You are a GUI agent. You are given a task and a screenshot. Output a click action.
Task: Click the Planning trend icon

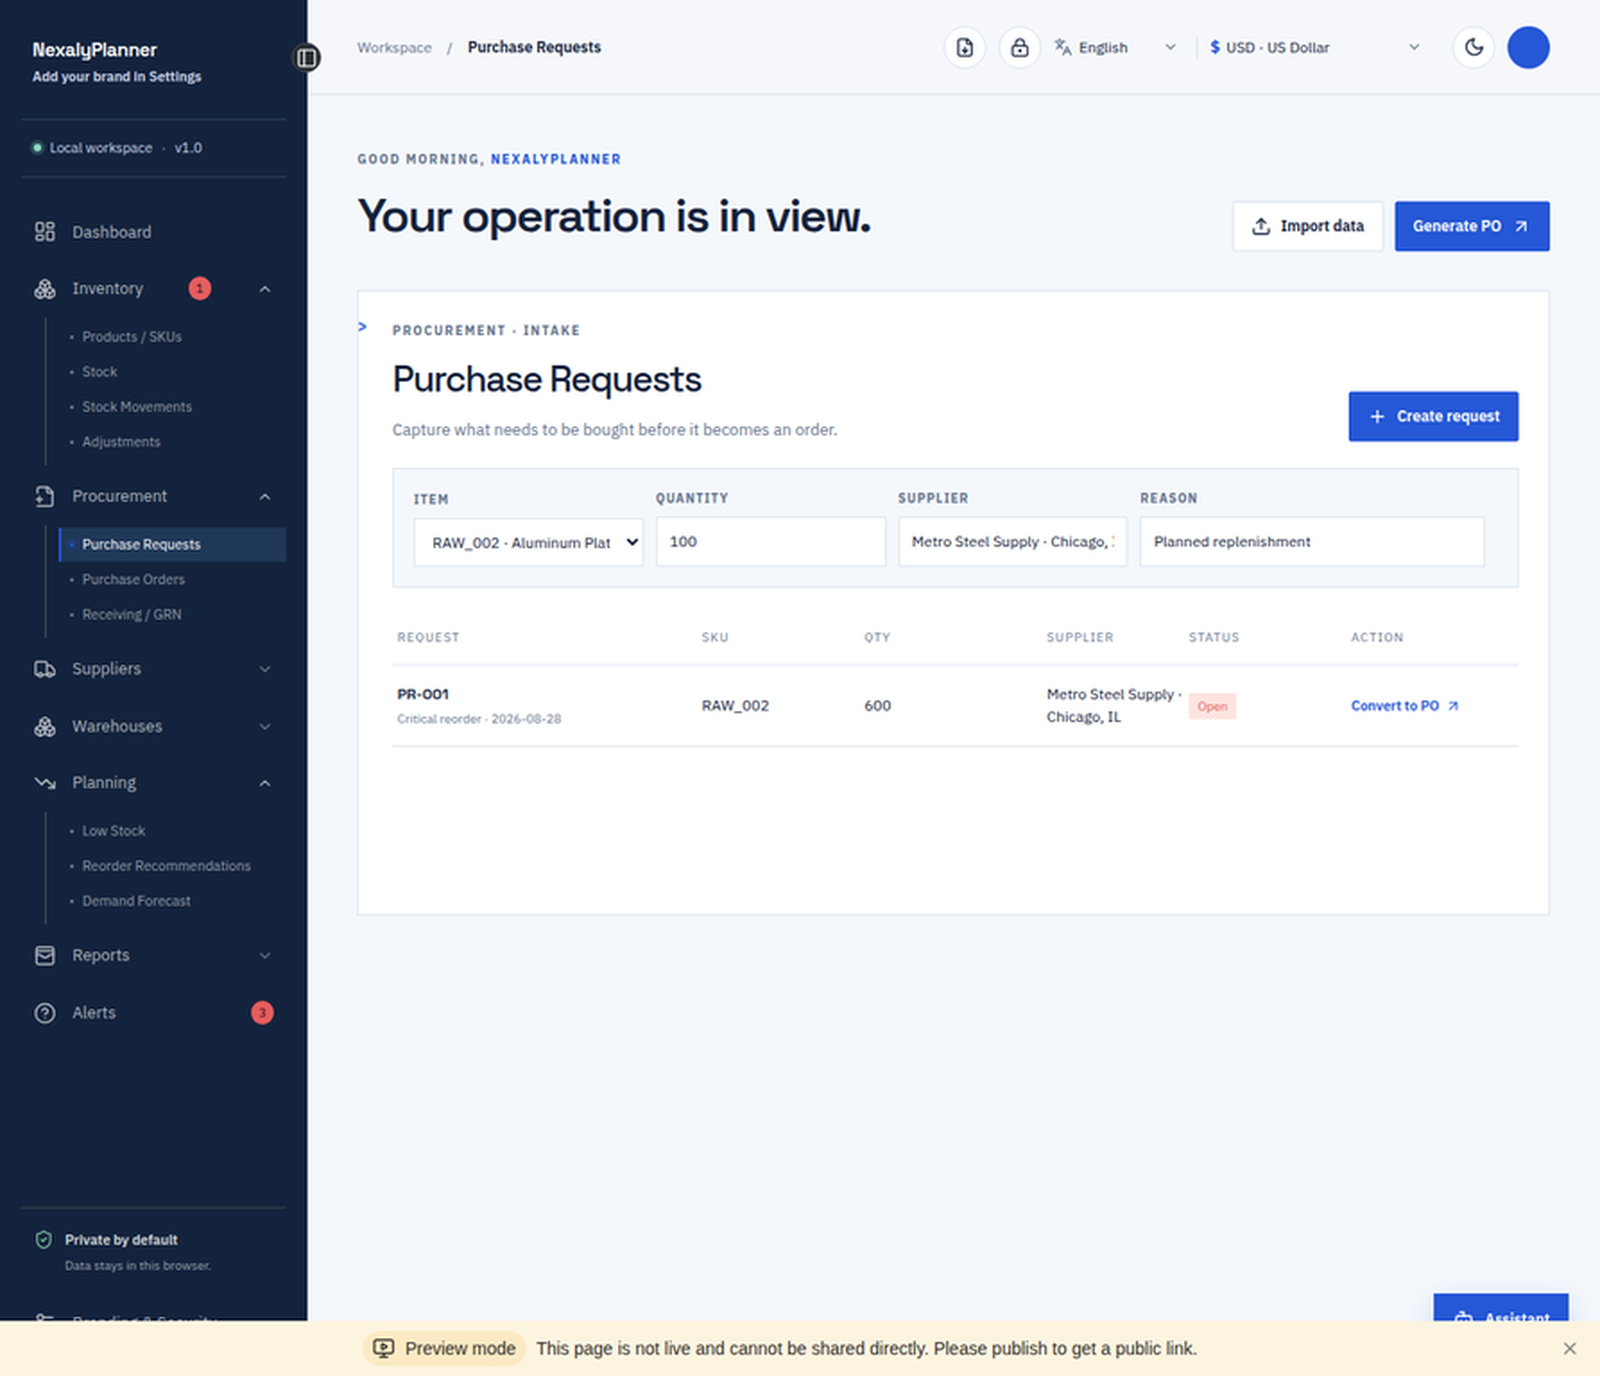45,783
